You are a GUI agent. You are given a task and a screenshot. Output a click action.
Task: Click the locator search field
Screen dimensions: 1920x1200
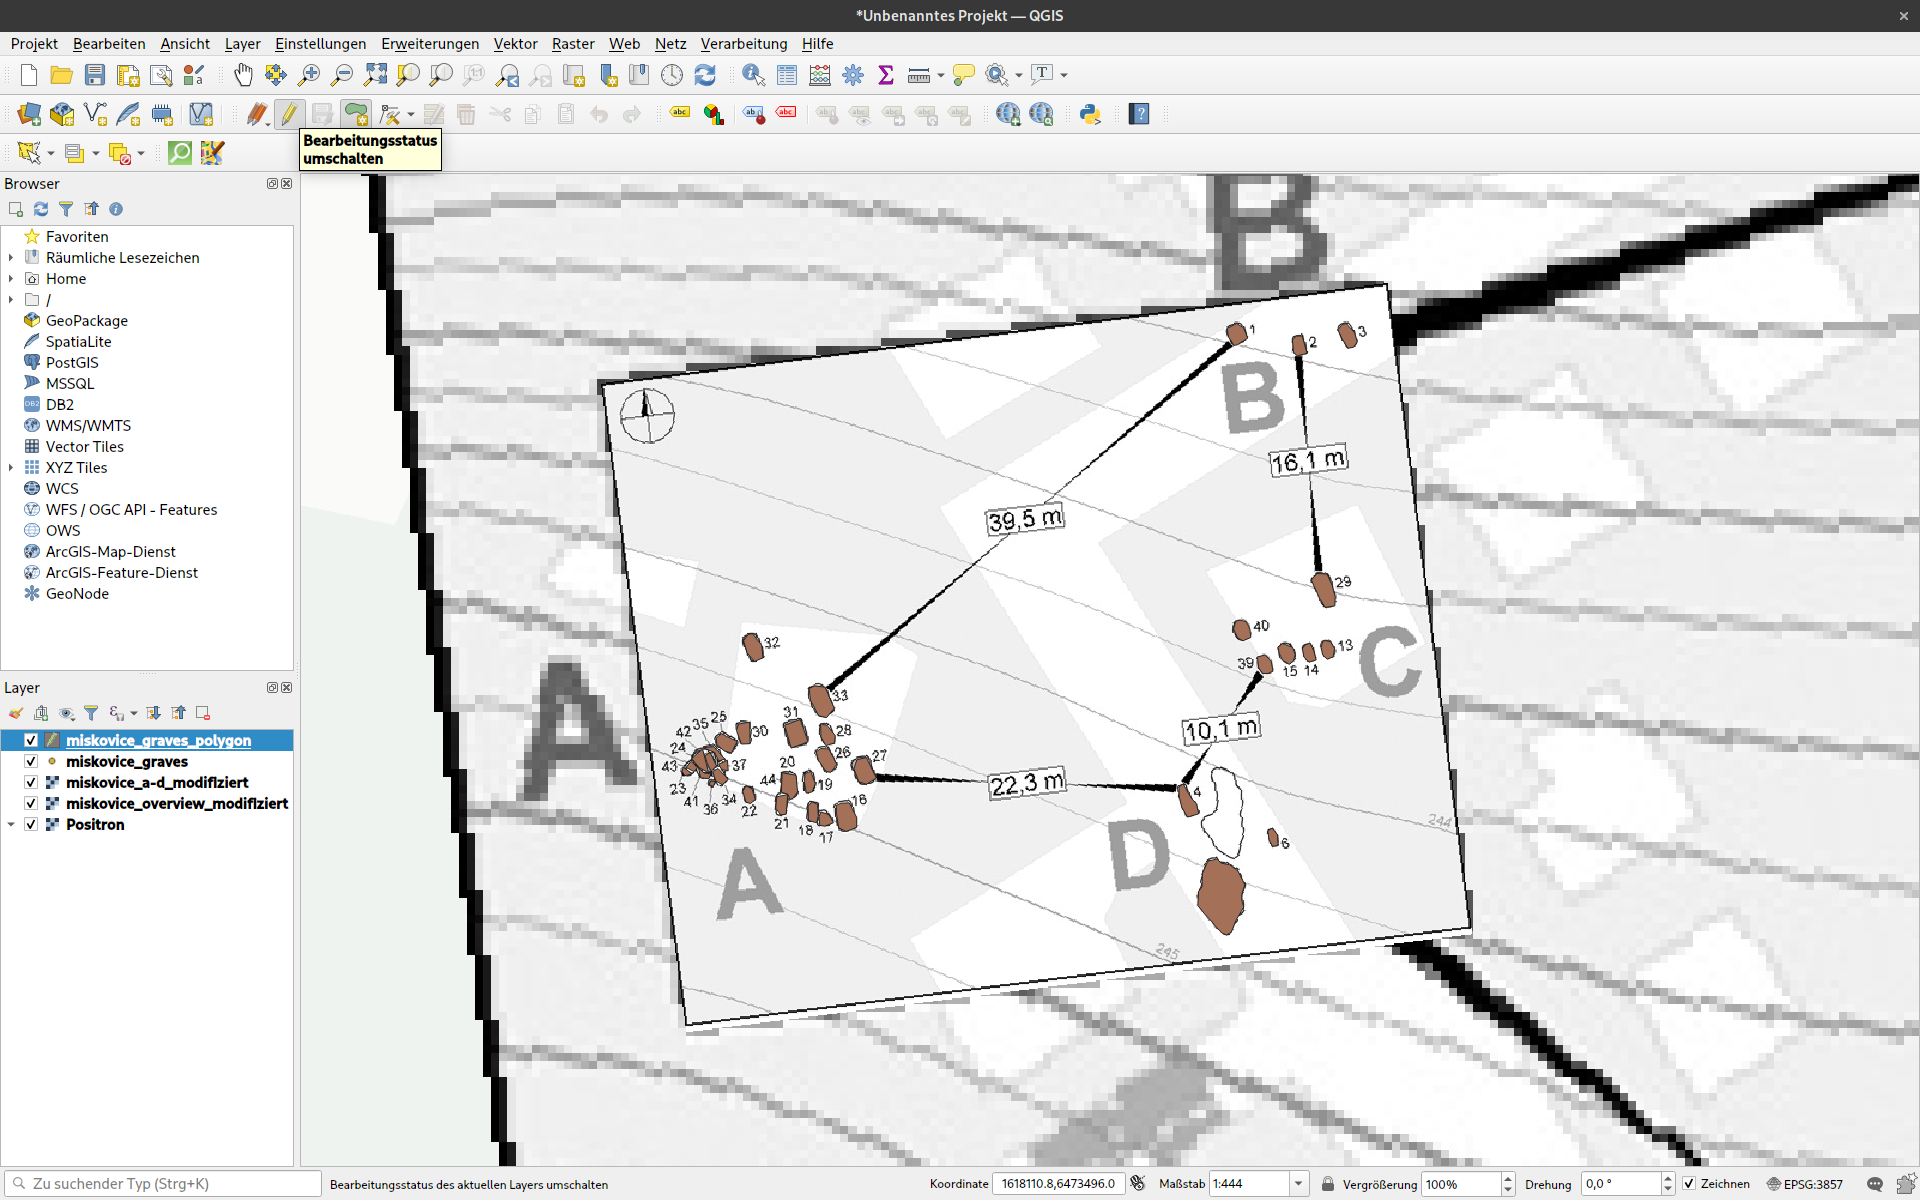(x=163, y=1184)
